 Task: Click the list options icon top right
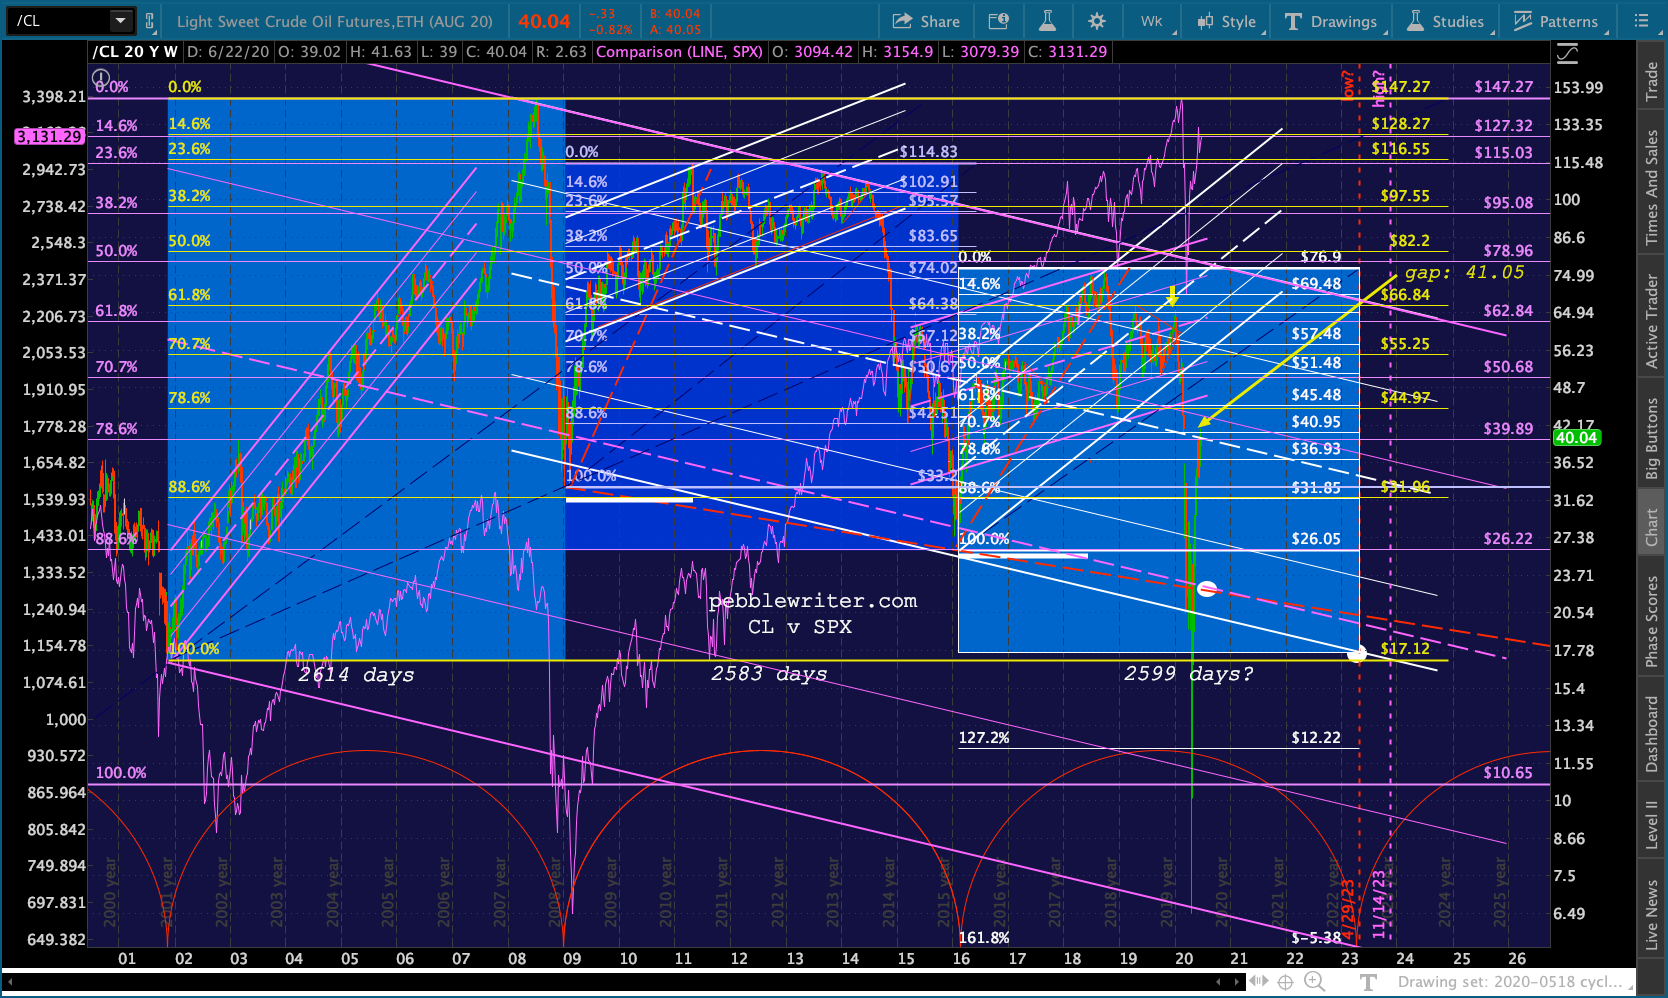(x=1641, y=21)
